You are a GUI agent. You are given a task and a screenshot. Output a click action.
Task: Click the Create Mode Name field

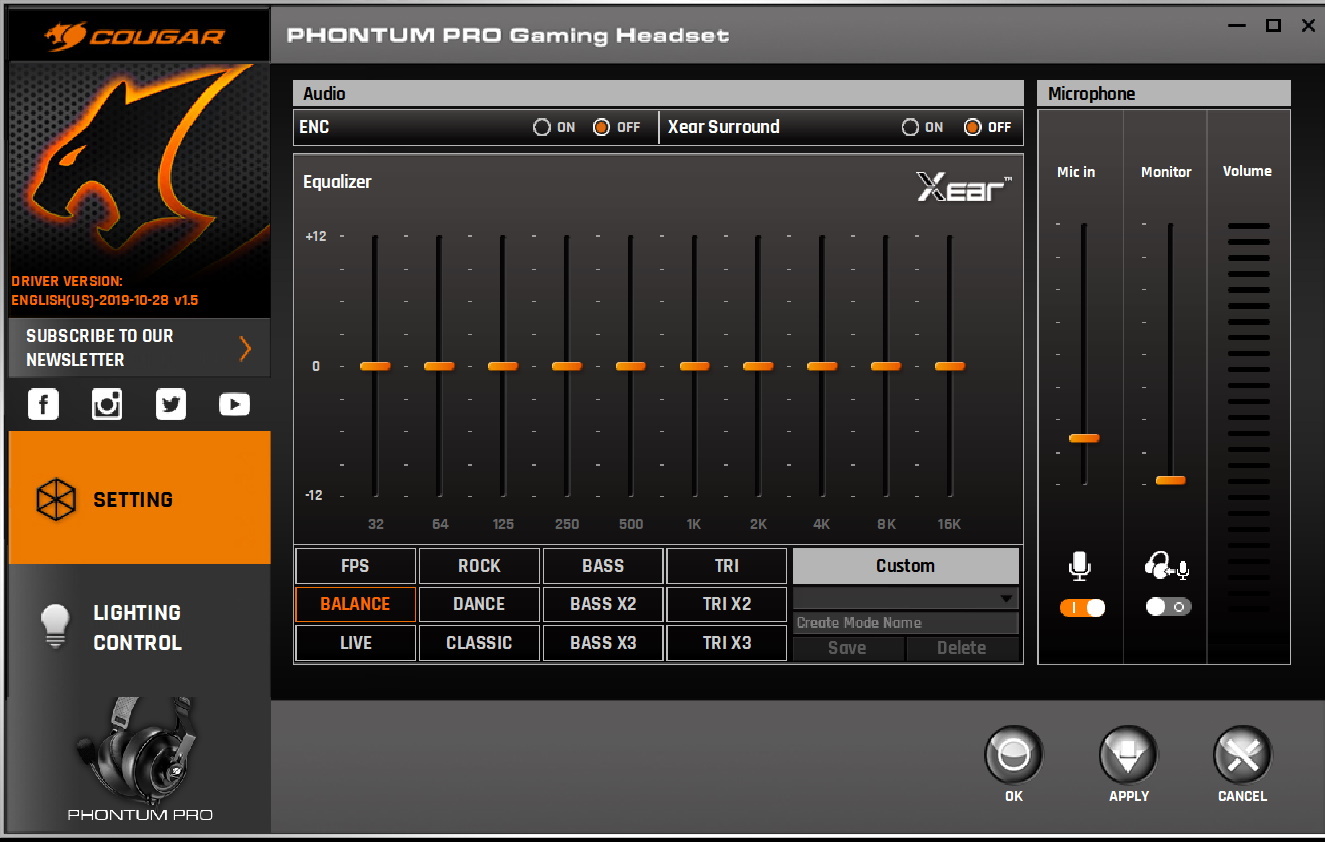(x=904, y=623)
